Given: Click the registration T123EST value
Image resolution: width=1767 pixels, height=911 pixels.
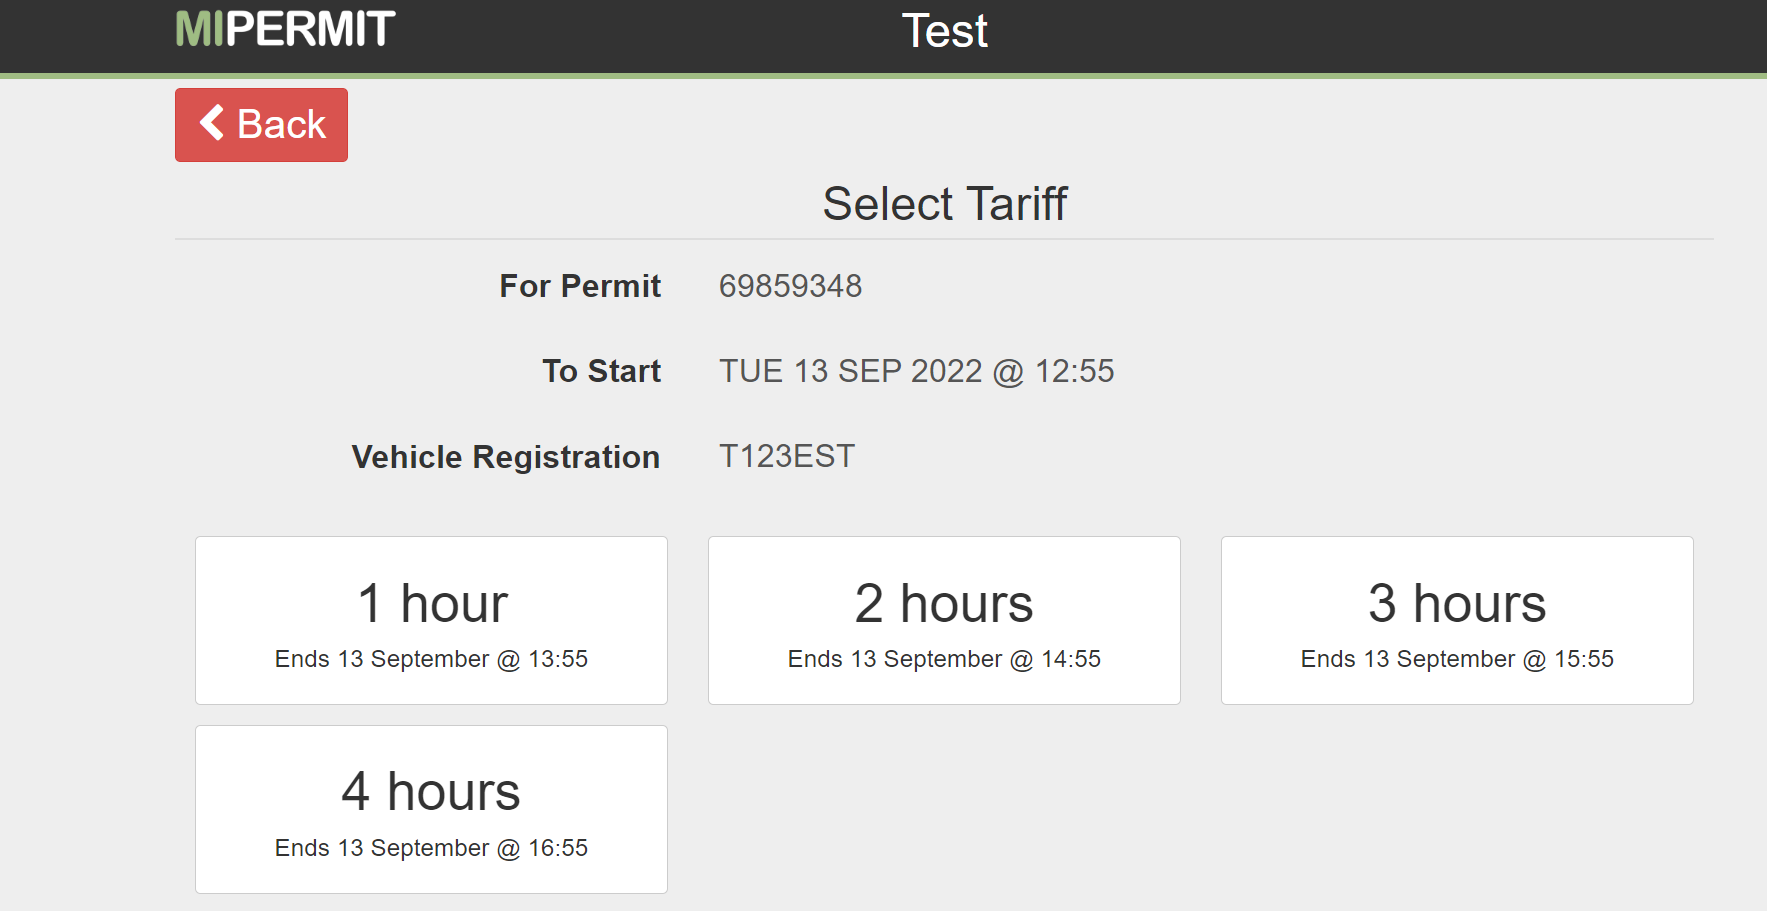Looking at the screenshot, I should [787, 456].
